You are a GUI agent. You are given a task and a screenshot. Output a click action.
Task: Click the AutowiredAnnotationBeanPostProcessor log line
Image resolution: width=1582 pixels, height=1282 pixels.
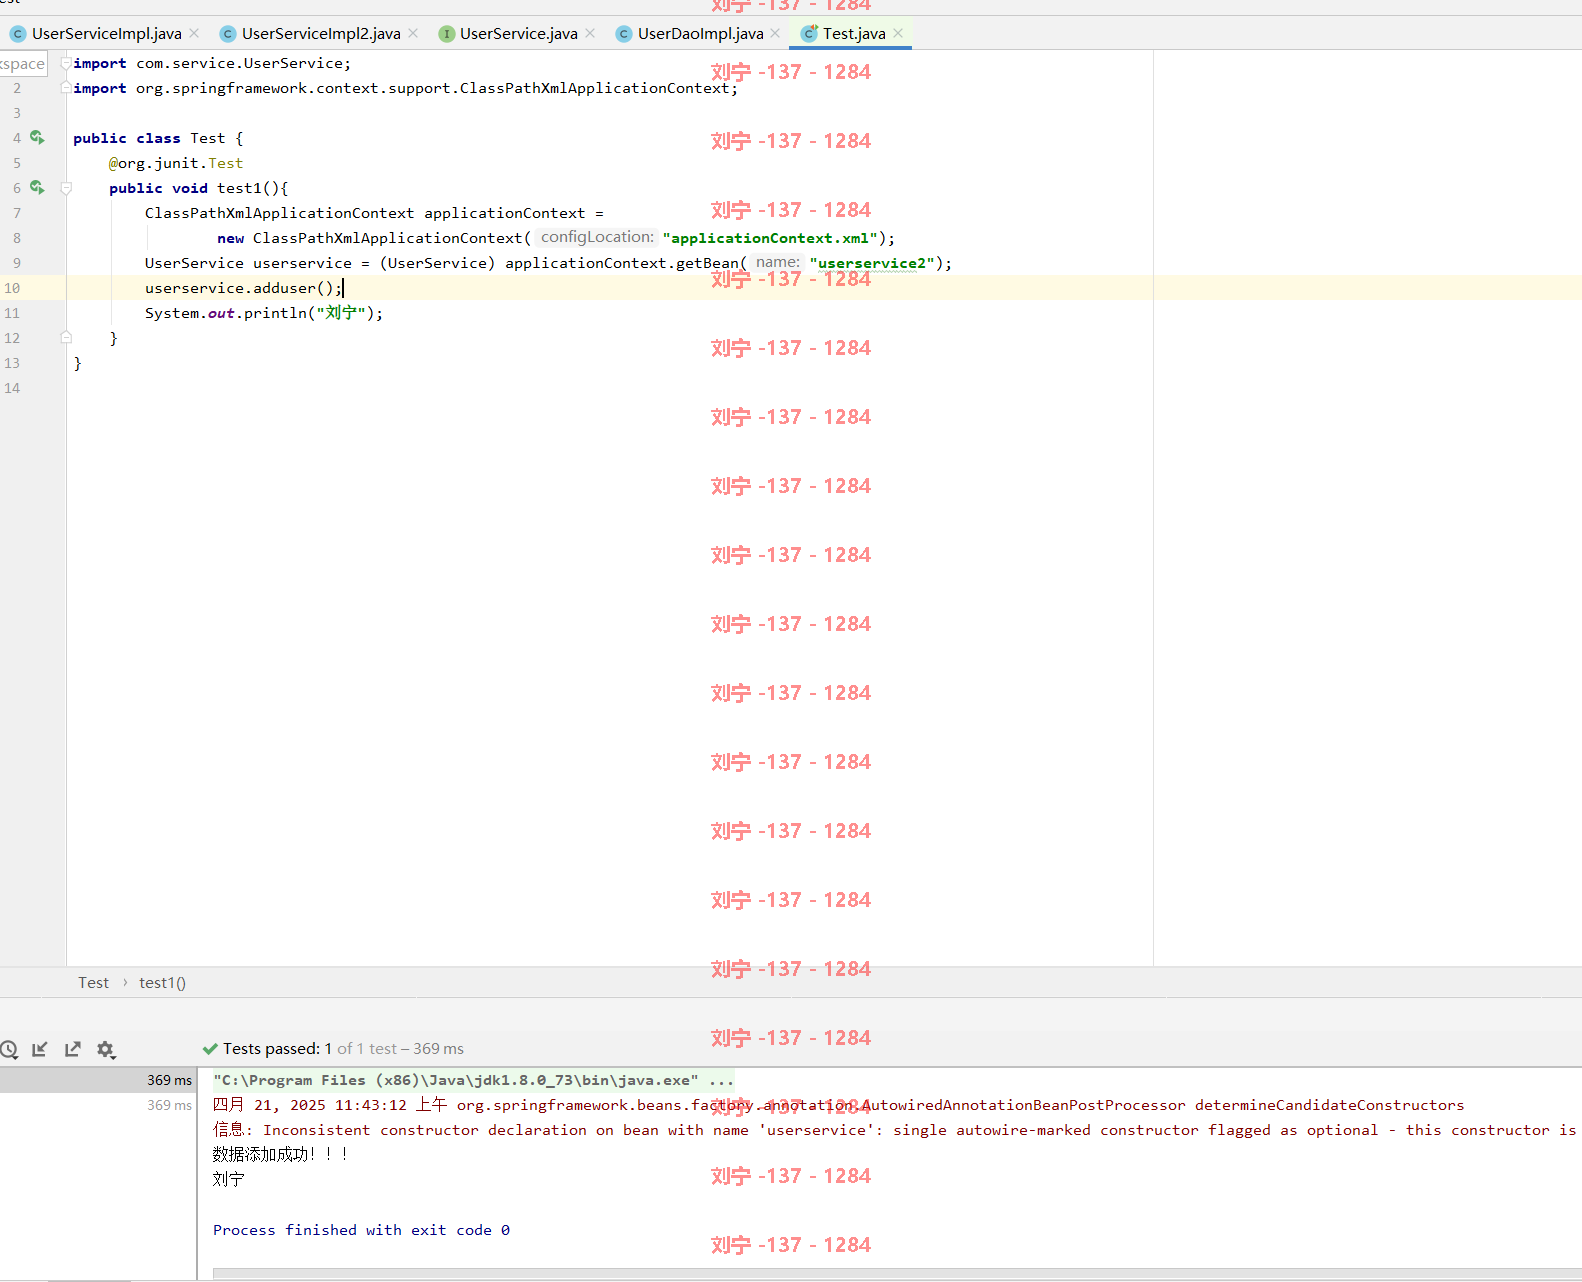tap(838, 1105)
